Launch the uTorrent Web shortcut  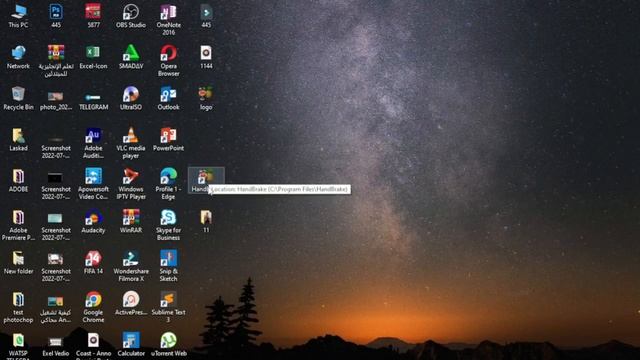point(169,345)
